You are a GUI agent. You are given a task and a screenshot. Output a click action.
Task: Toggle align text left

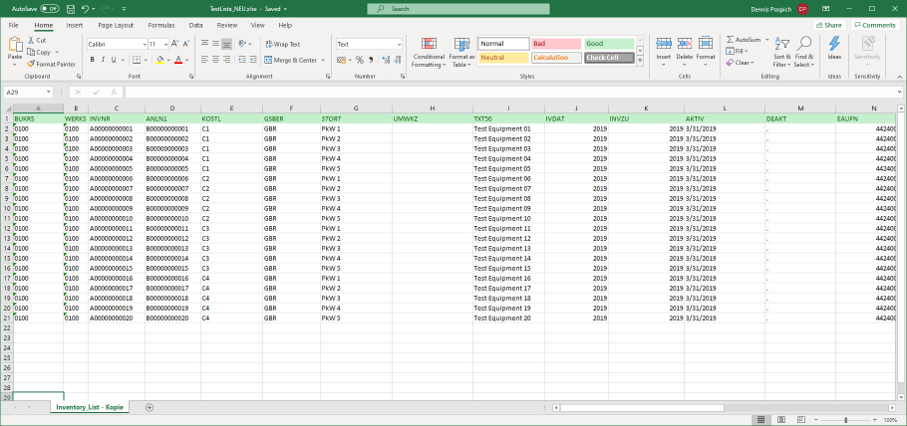205,60
